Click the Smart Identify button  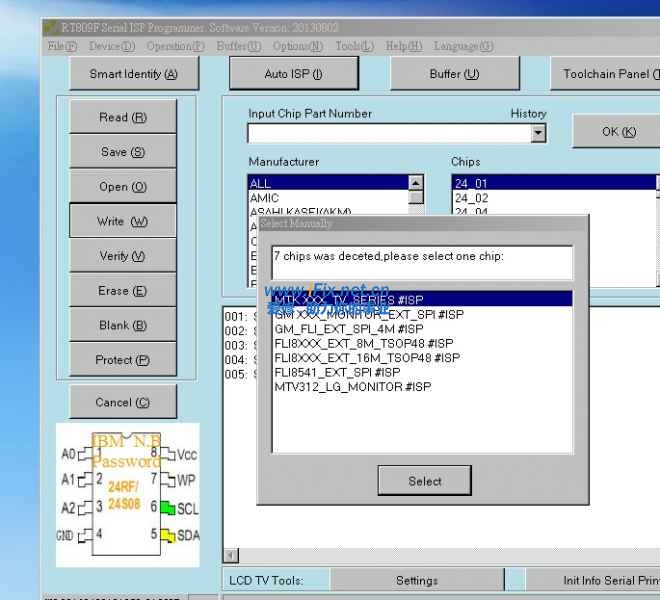[133, 74]
